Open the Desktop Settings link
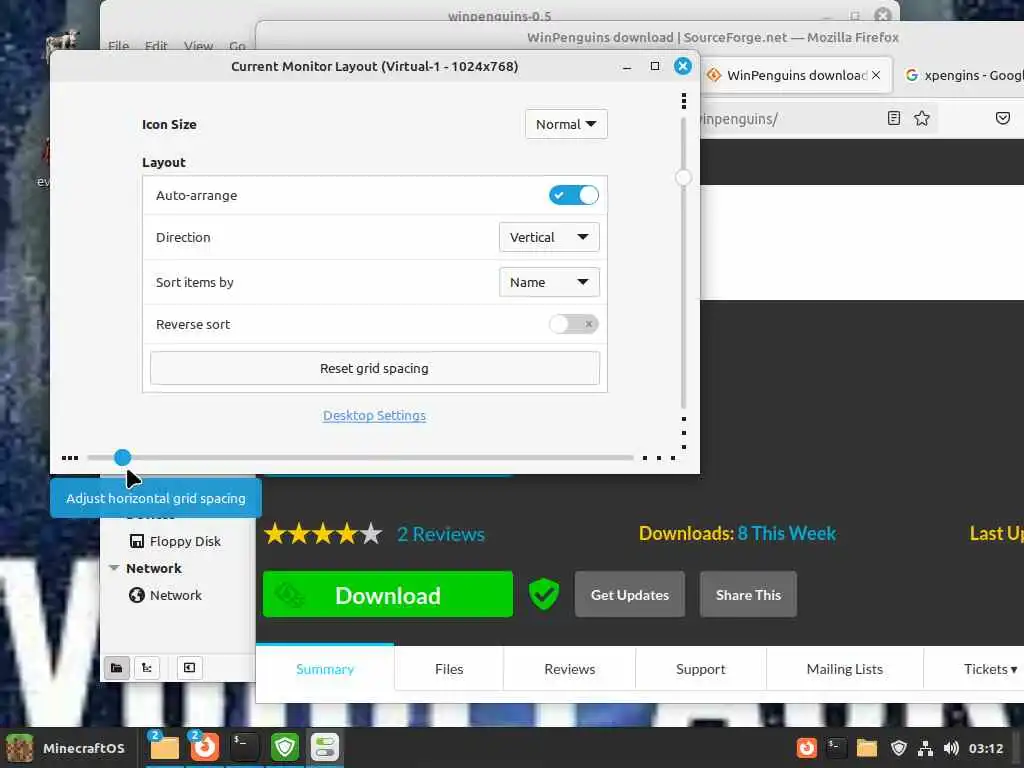 point(374,415)
